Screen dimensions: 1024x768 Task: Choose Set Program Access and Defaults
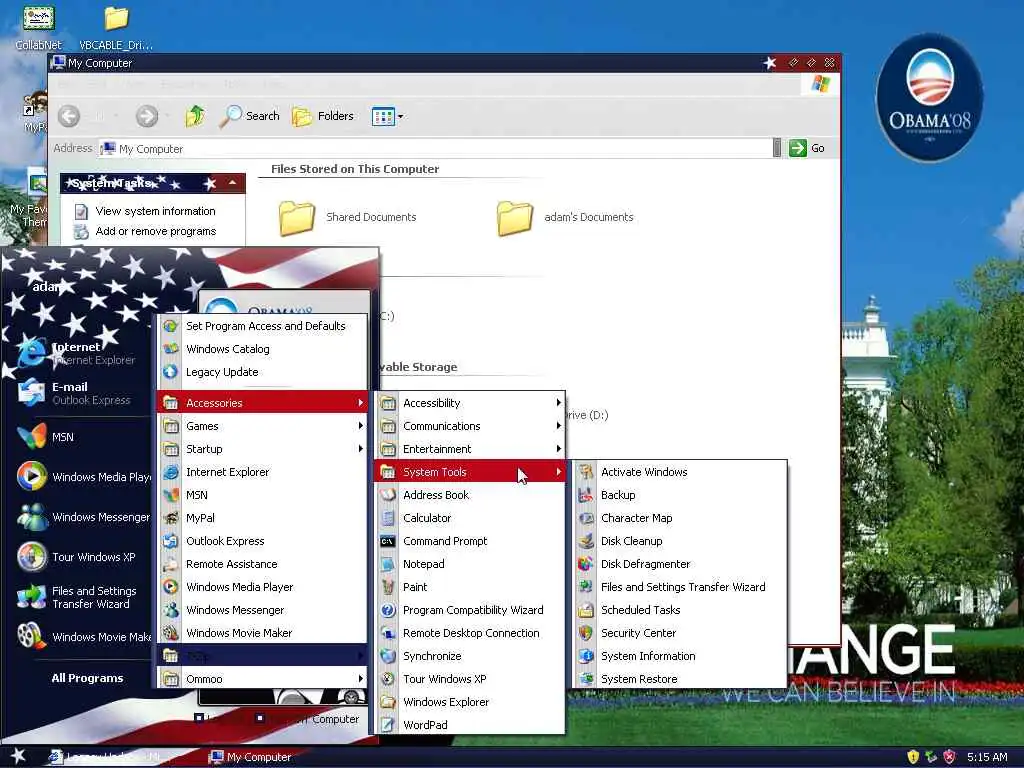click(263, 326)
